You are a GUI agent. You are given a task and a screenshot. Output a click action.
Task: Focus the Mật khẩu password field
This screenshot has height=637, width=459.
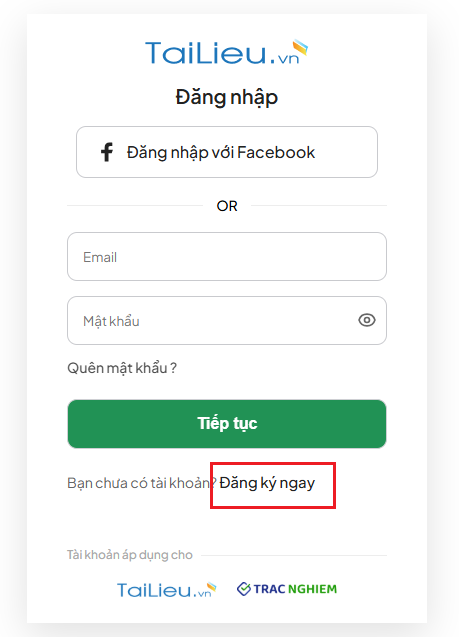click(x=227, y=321)
